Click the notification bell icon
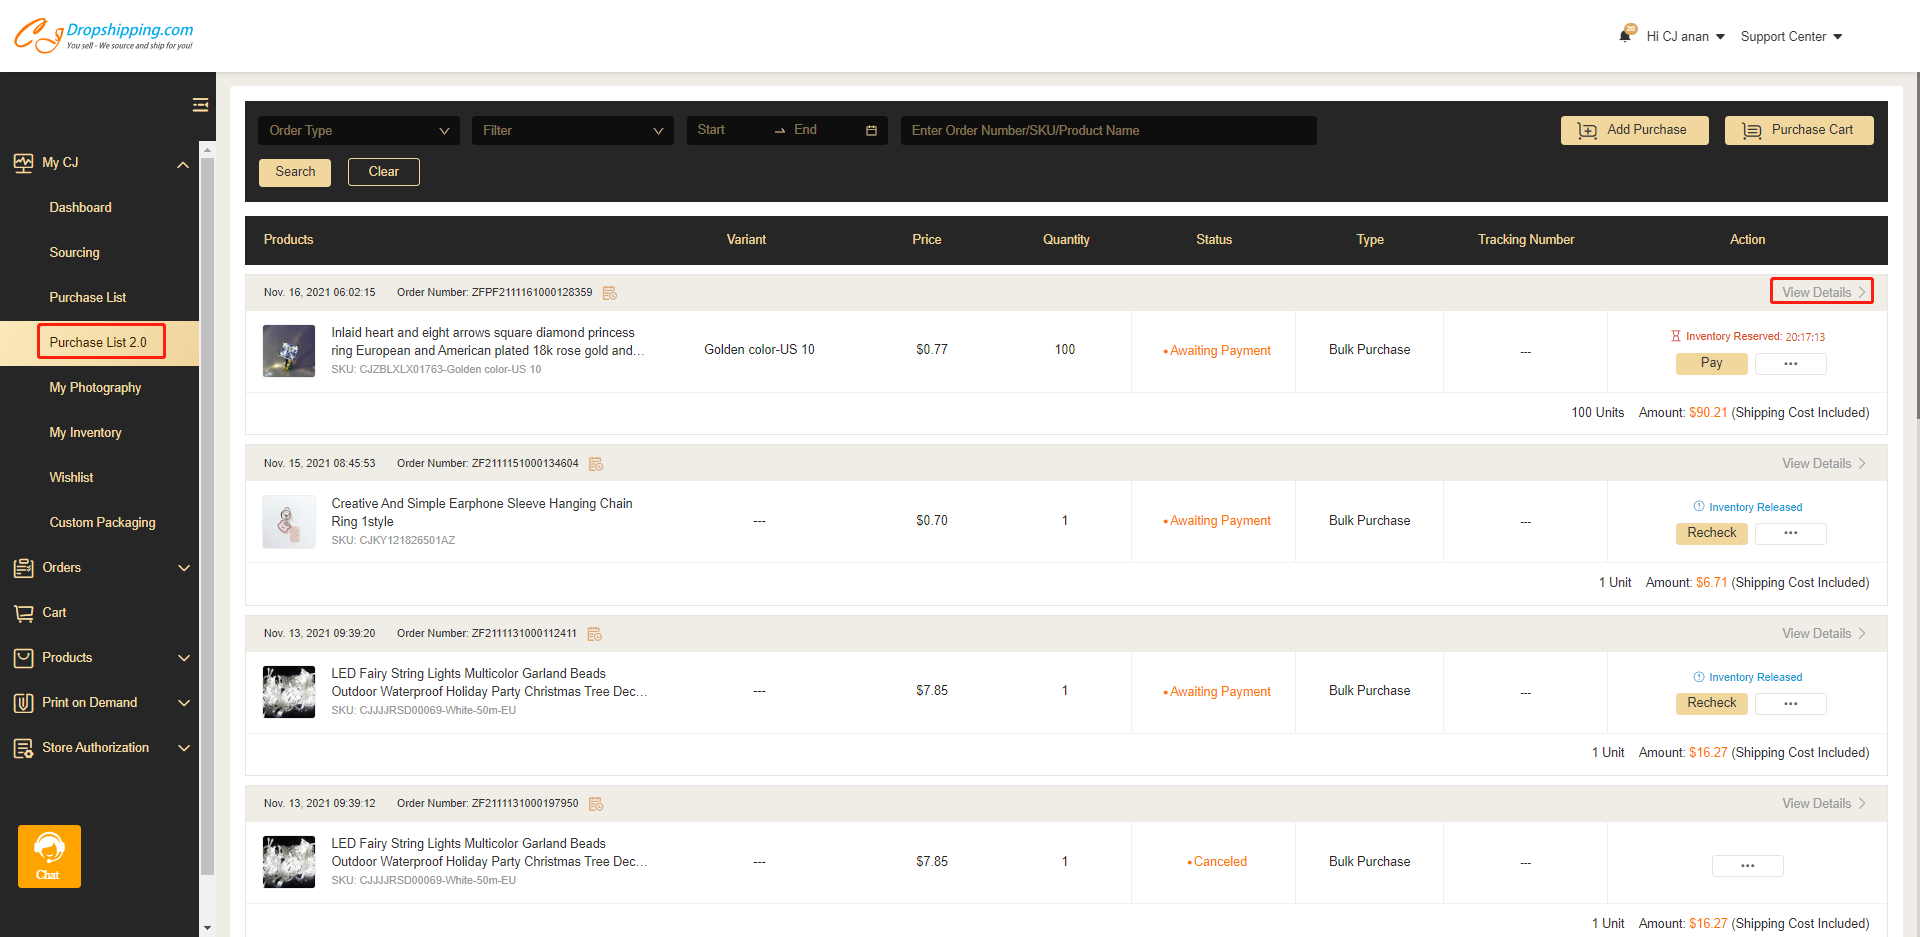This screenshot has width=1920, height=937. [1626, 35]
